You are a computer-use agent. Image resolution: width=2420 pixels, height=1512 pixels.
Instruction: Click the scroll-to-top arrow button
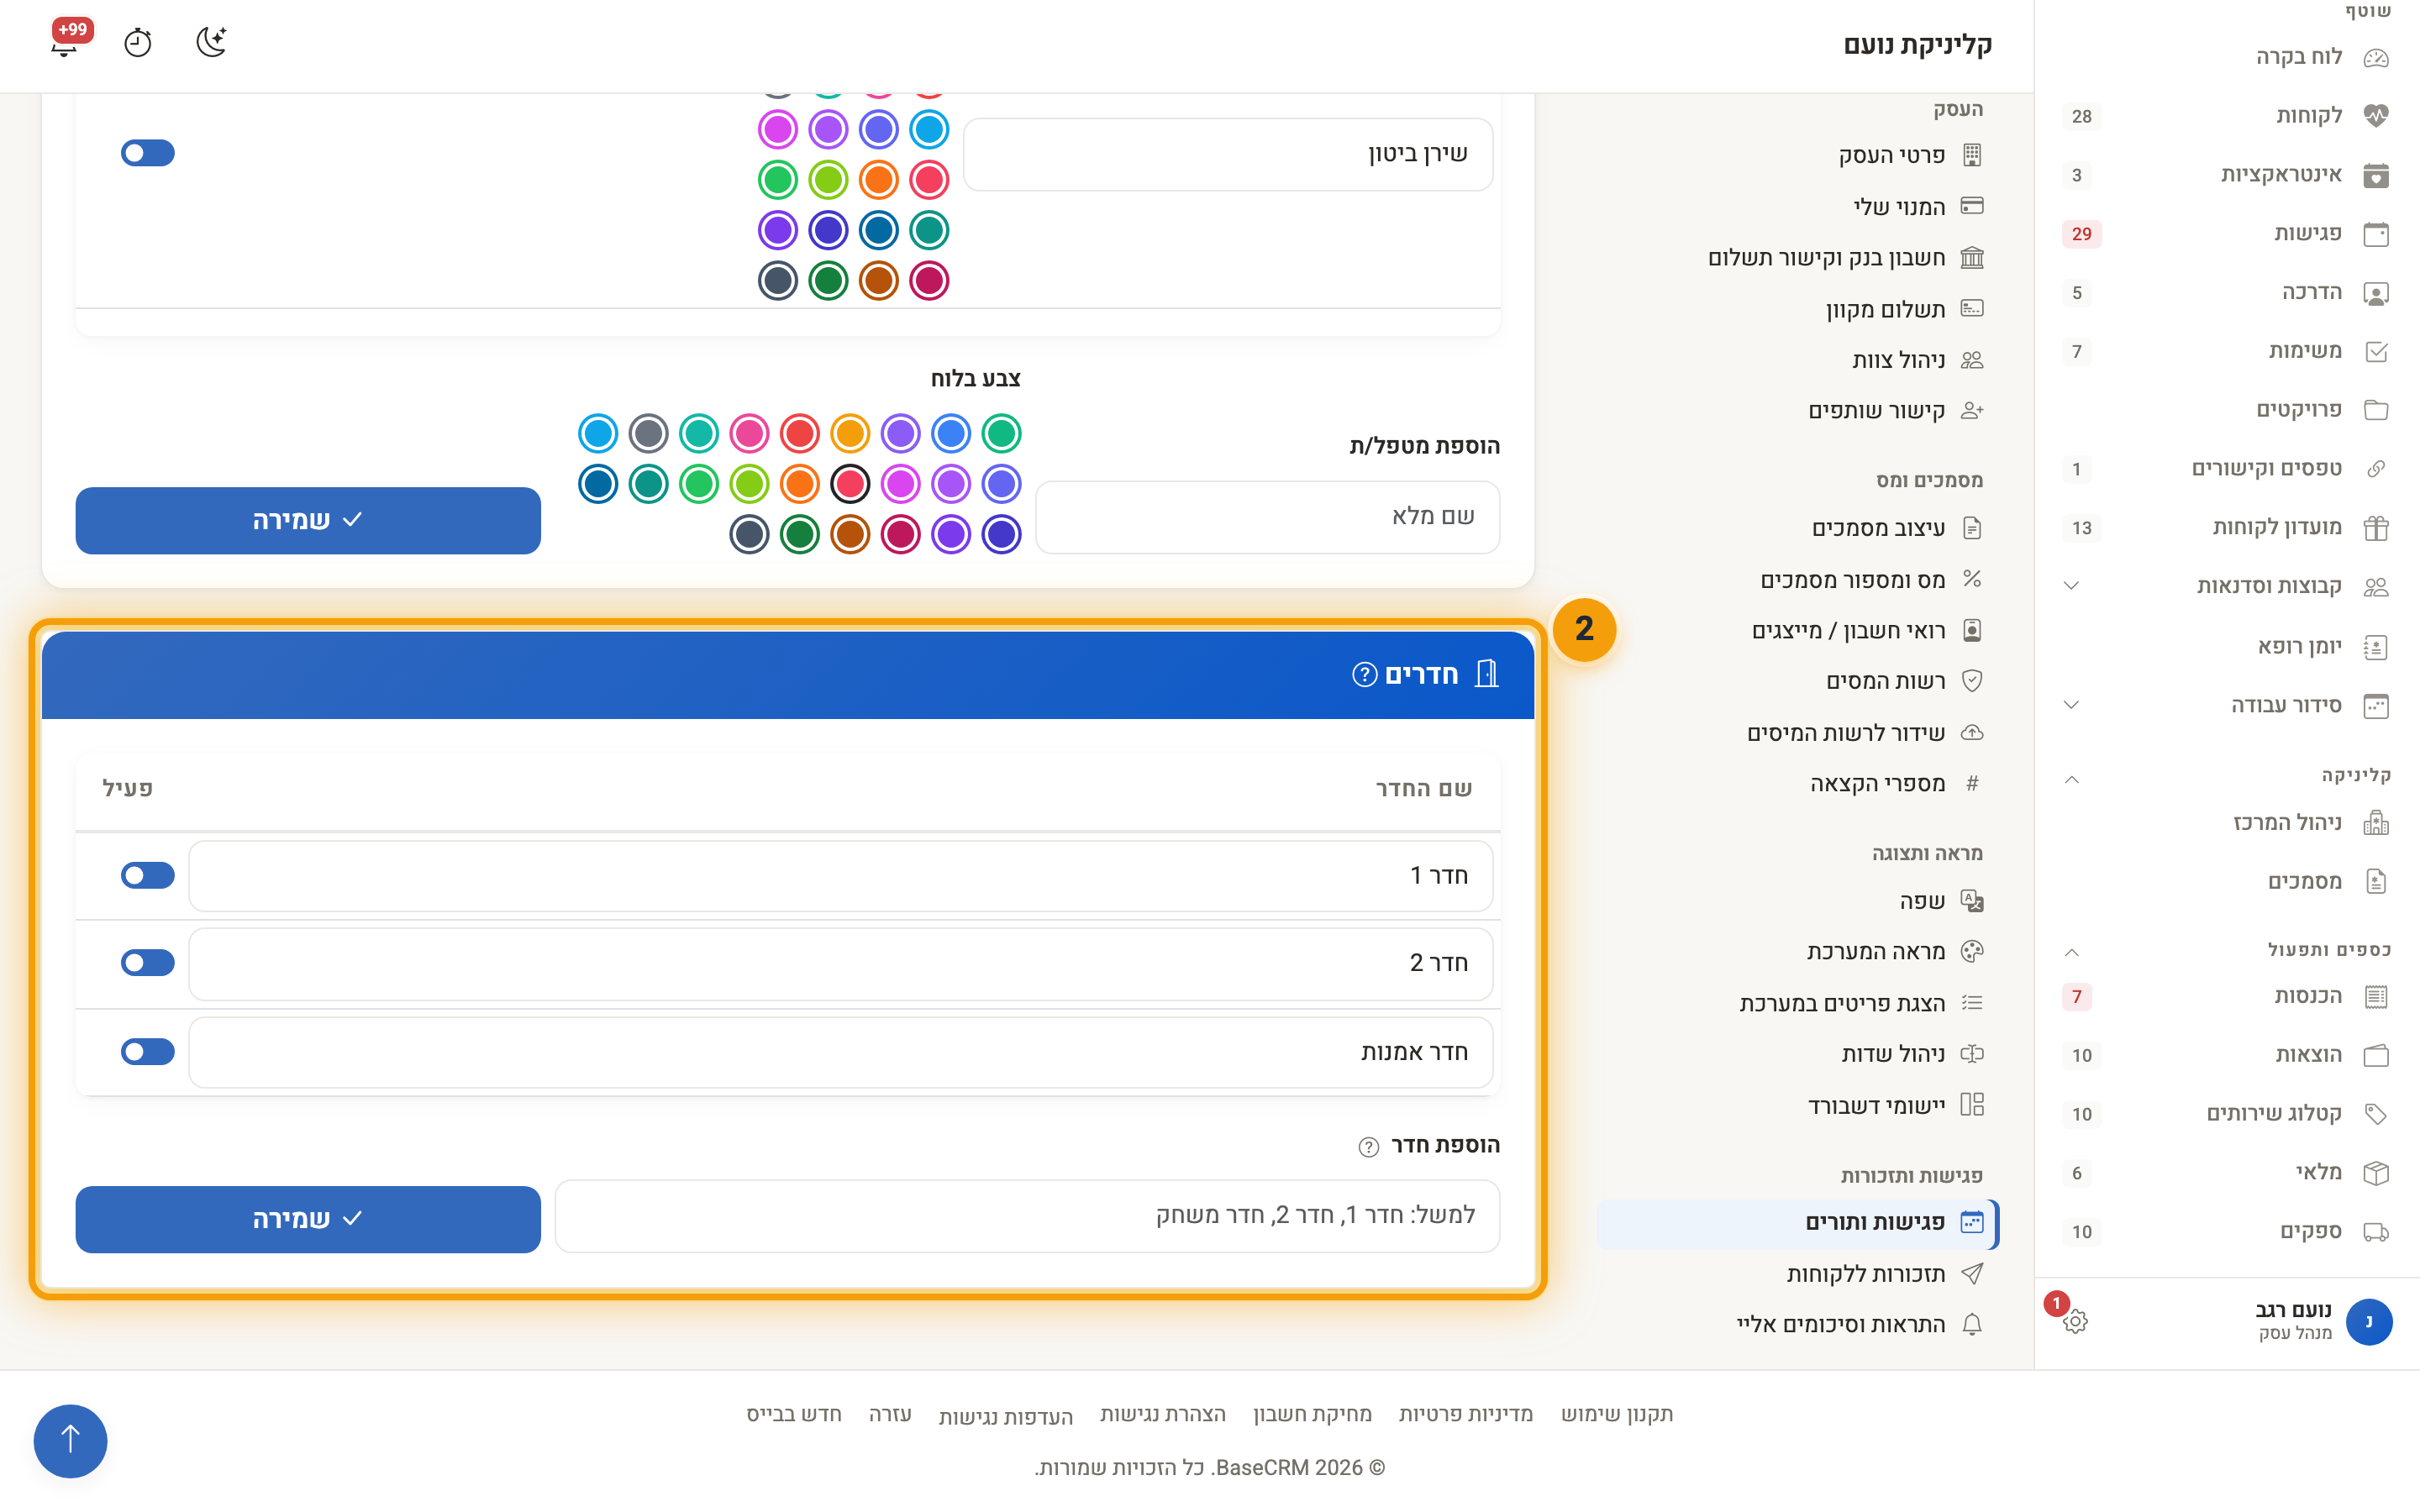[x=70, y=1441]
